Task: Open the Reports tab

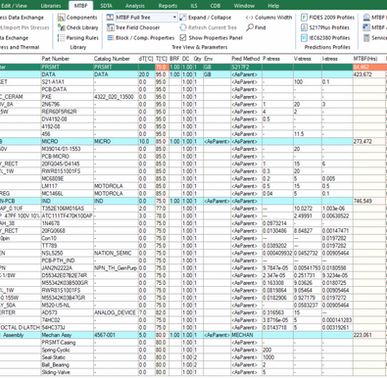Action: [x=168, y=6]
